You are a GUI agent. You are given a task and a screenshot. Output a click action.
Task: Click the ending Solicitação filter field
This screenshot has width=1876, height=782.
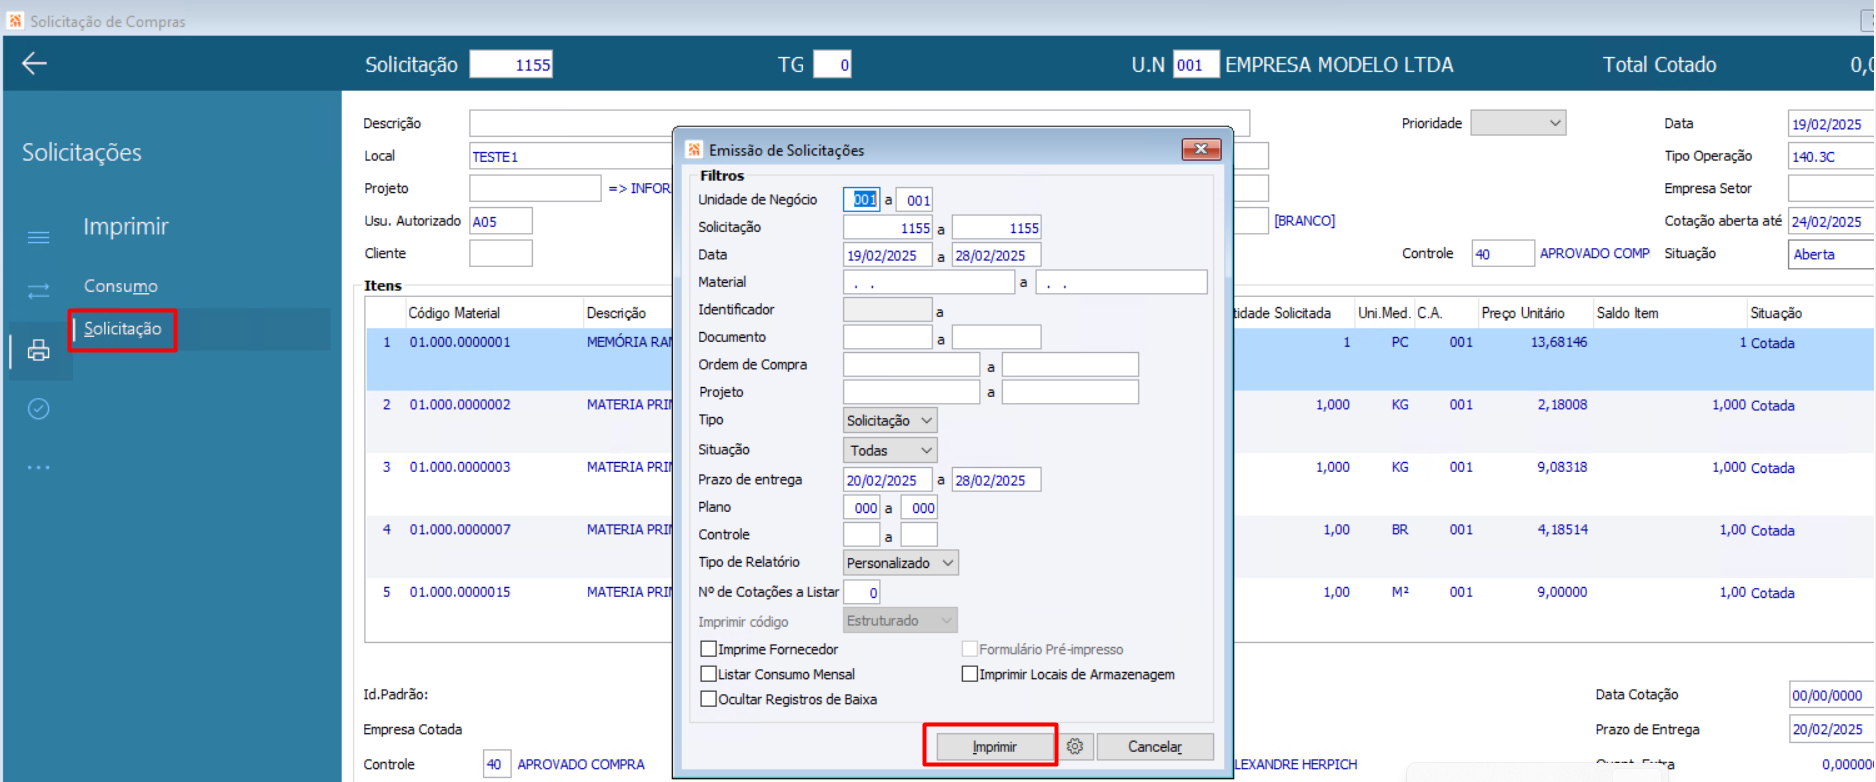click(996, 228)
